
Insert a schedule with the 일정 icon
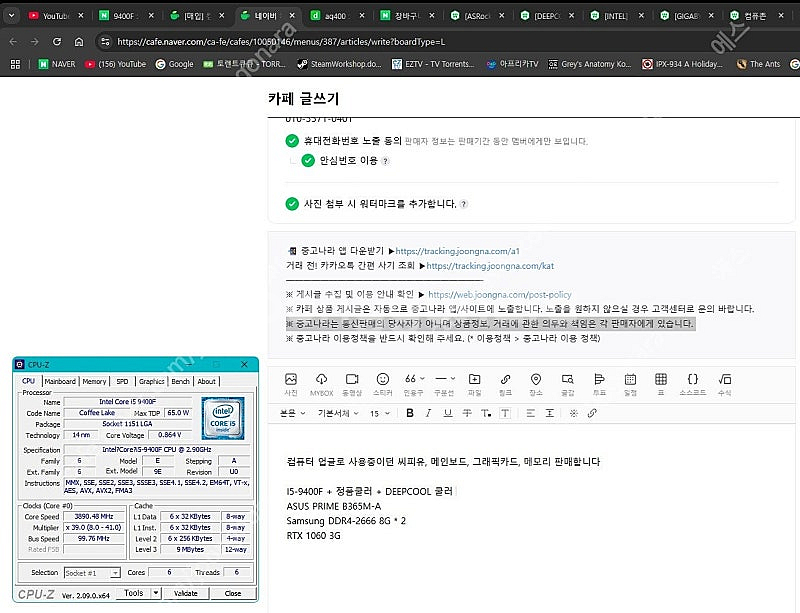[630, 384]
